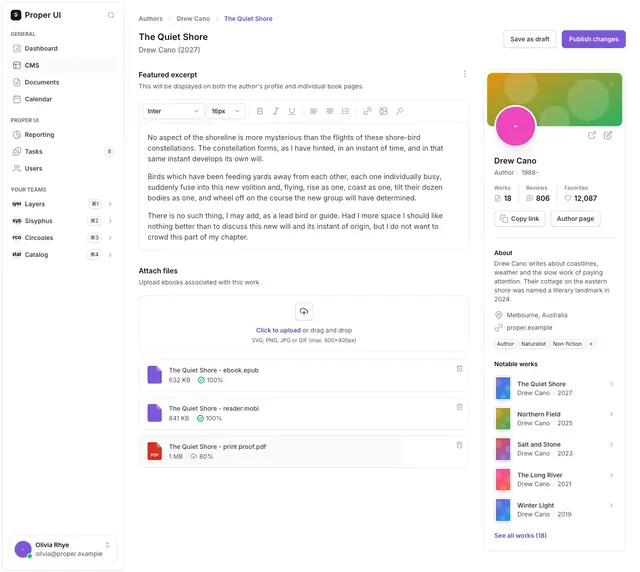Click the cloud upload icon

tap(304, 312)
